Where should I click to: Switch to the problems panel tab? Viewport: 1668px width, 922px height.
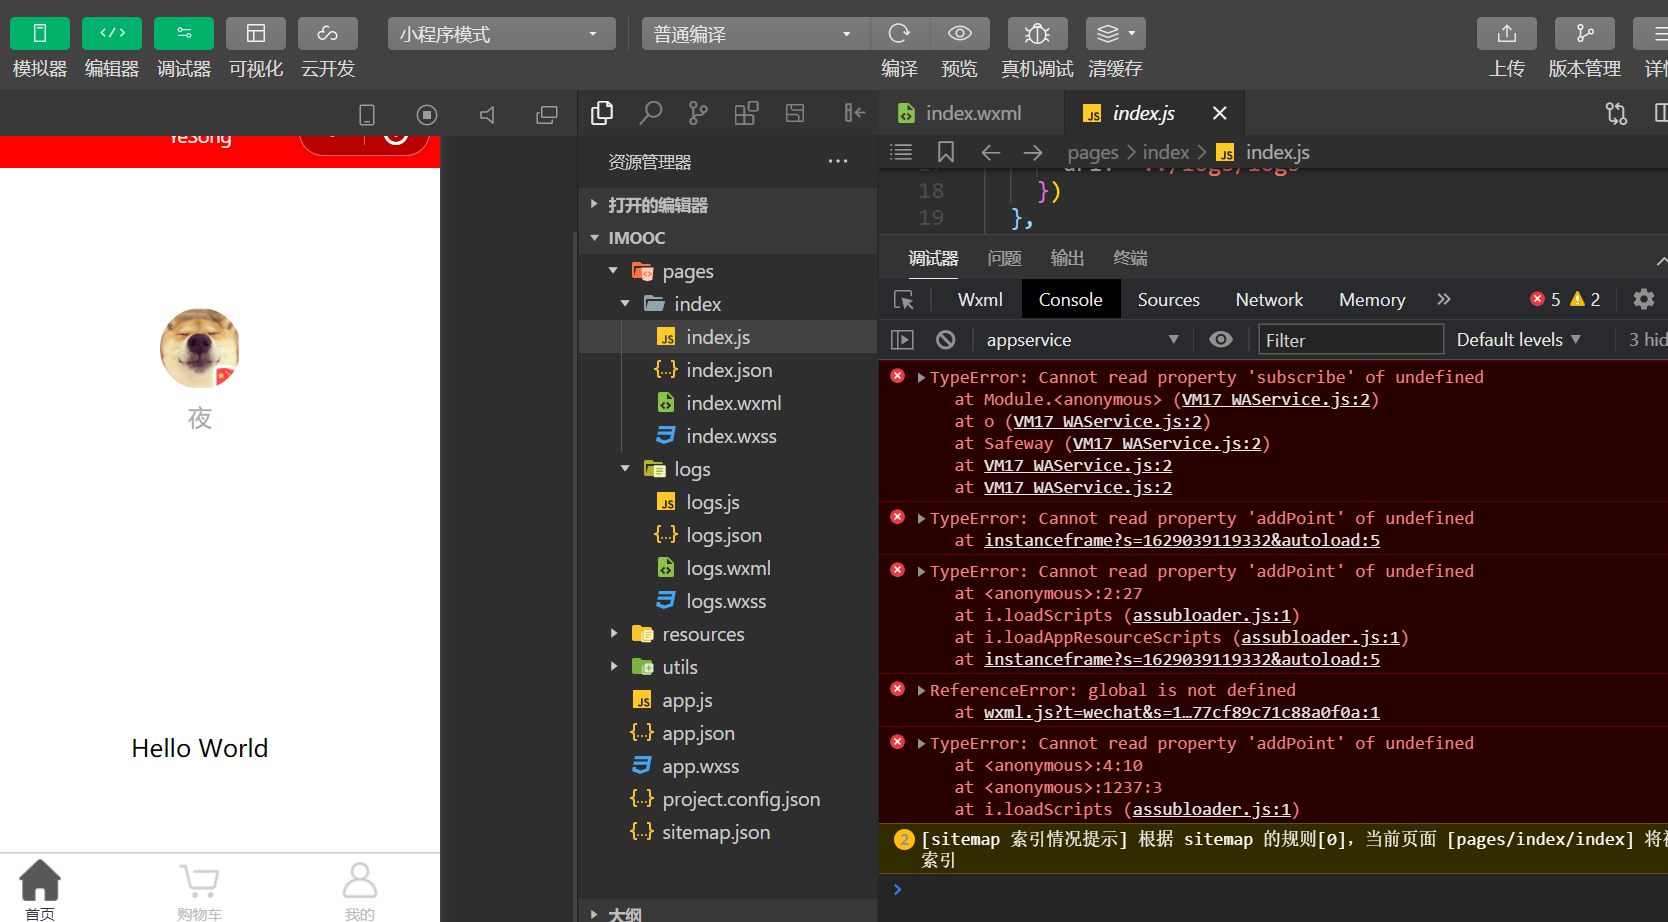(x=1004, y=258)
